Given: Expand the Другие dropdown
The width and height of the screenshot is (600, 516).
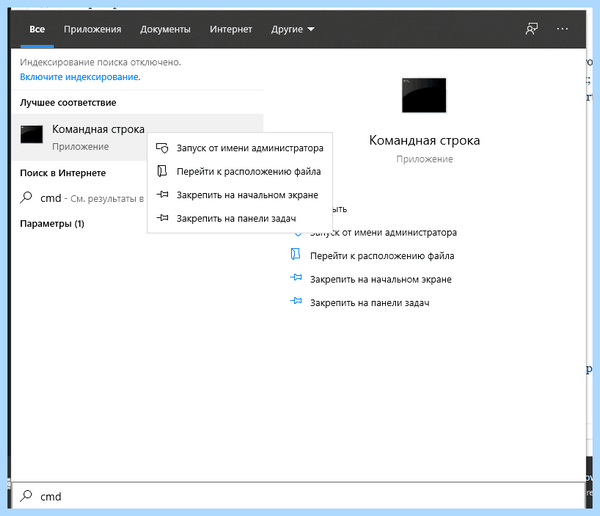Looking at the screenshot, I should [x=293, y=29].
